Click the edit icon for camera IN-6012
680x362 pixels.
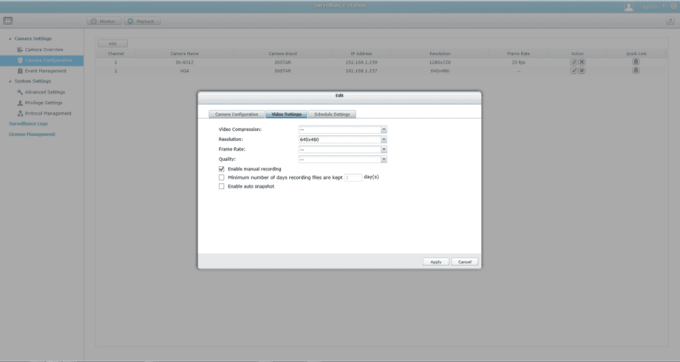573,62
